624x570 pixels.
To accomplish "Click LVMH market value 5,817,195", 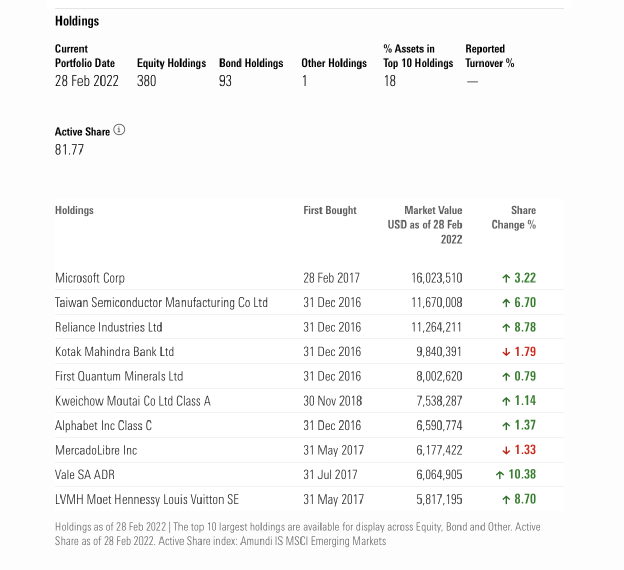I will click(x=439, y=500).
